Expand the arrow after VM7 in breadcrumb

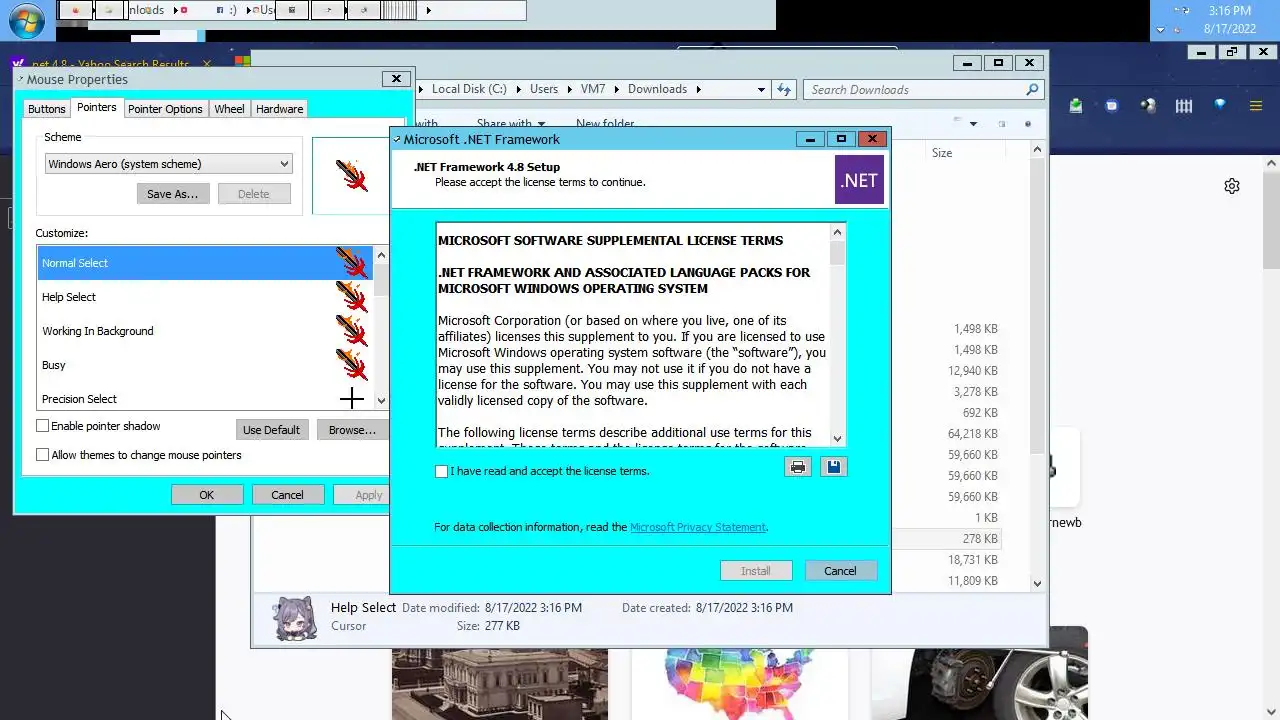coord(616,89)
